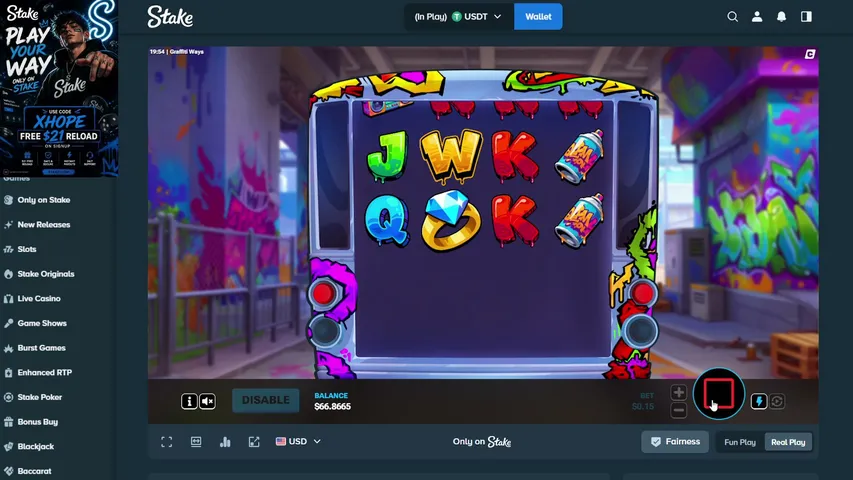Open the live stats bar chart icon
The height and width of the screenshot is (480, 853).
pyautogui.click(x=225, y=442)
